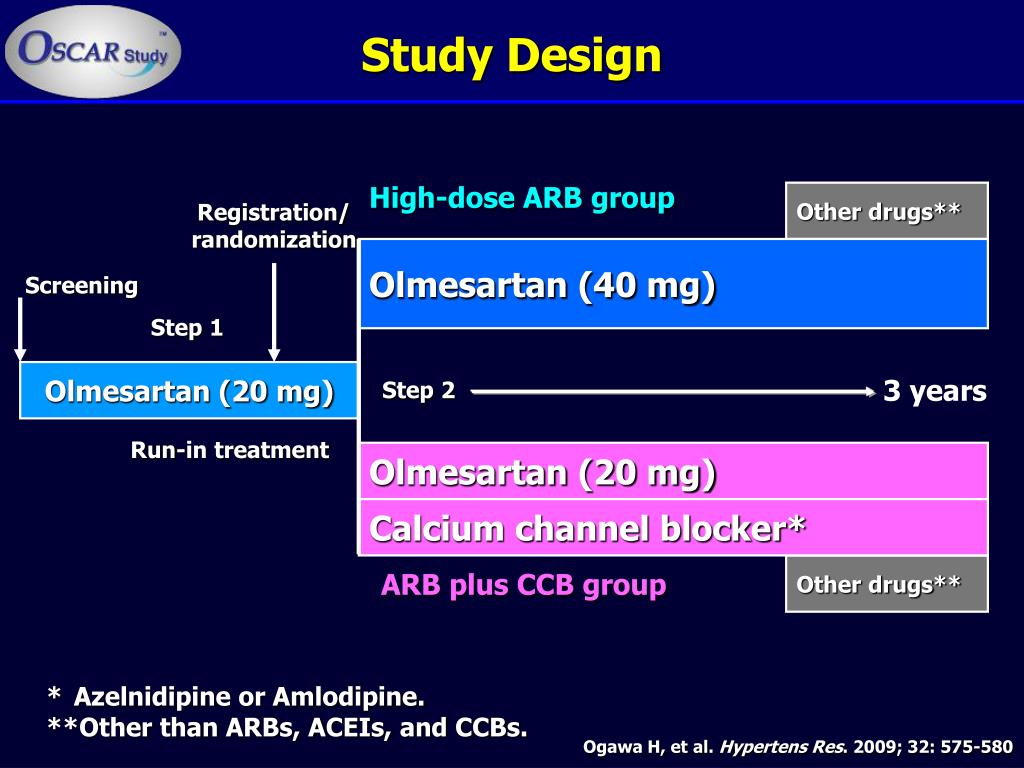This screenshot has height=768, width=1024.
Task: Click the Azelnidipine or Amlodipine footnote
Action: tap(236, 697)
